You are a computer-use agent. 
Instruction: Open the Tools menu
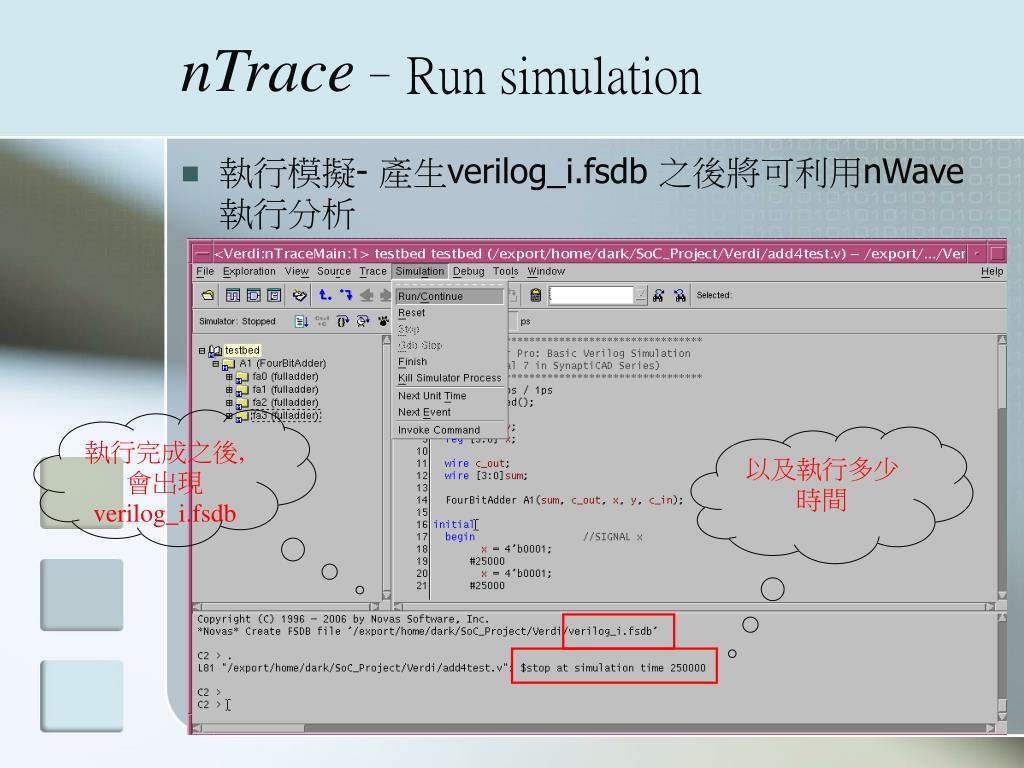(505, 271)
